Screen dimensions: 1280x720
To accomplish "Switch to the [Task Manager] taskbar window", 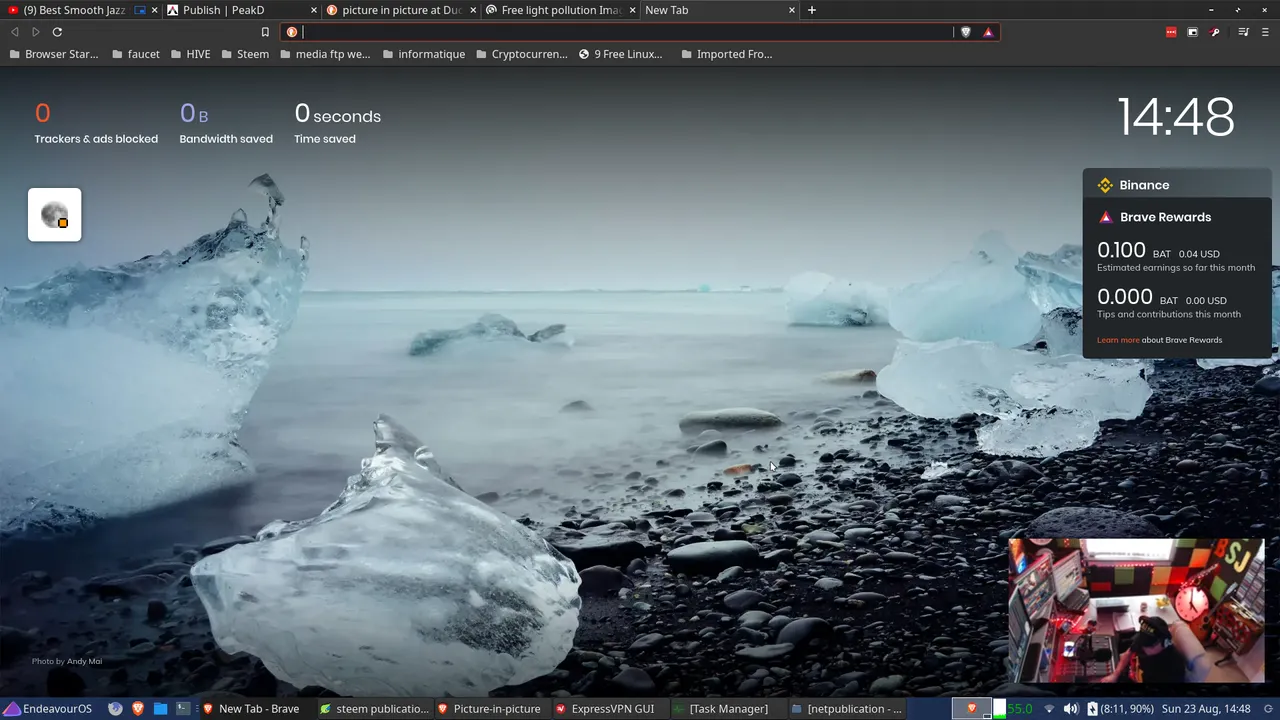I will 726,709.
